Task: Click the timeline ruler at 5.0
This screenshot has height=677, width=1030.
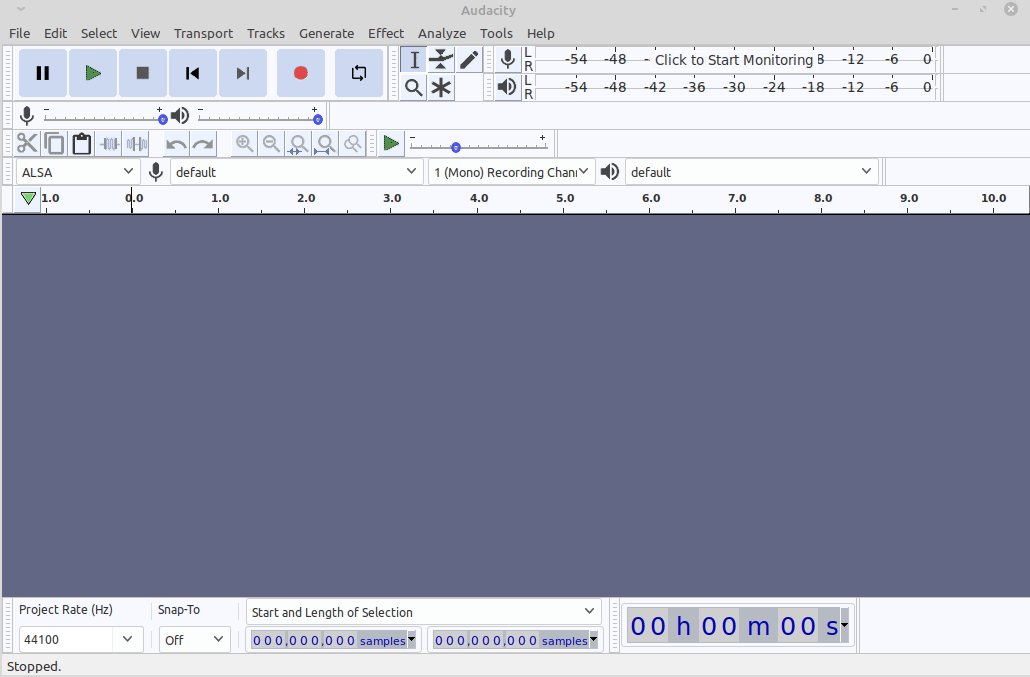Action: [x=565, y=198]
